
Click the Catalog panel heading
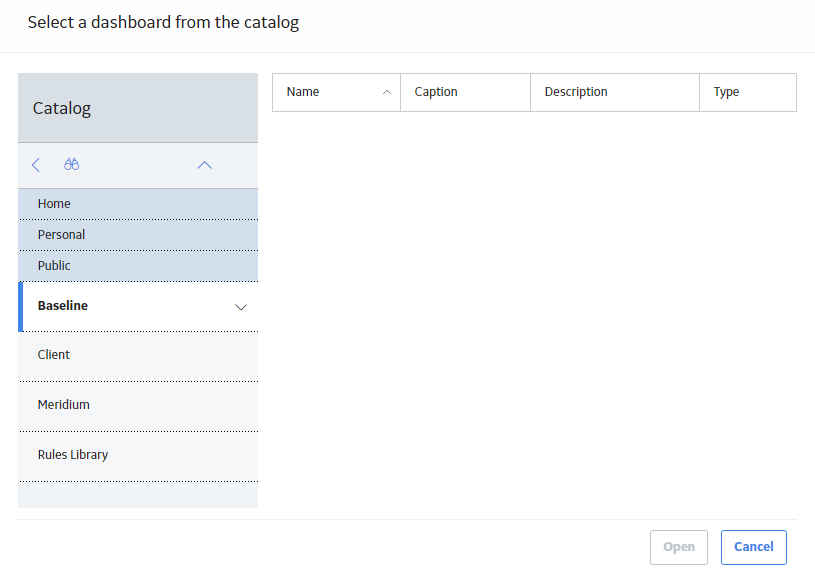pos(62,108)
